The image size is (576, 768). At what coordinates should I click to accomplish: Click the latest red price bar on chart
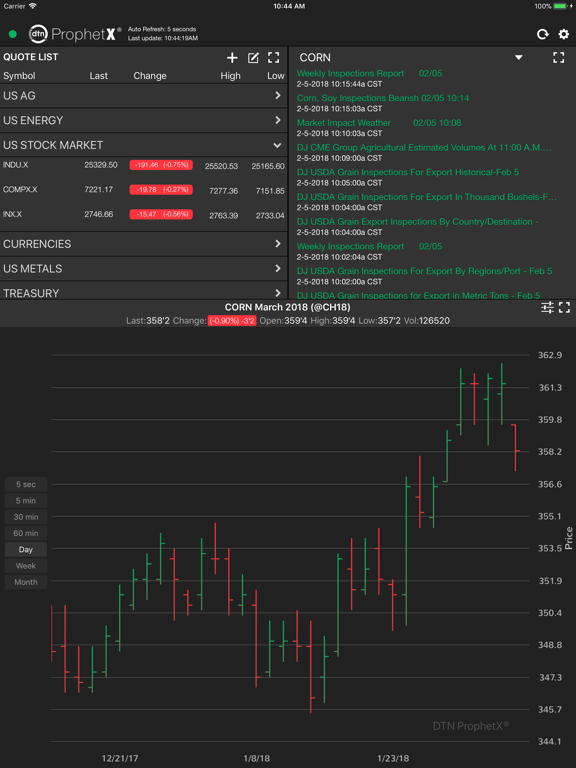(x=515, y=448)
